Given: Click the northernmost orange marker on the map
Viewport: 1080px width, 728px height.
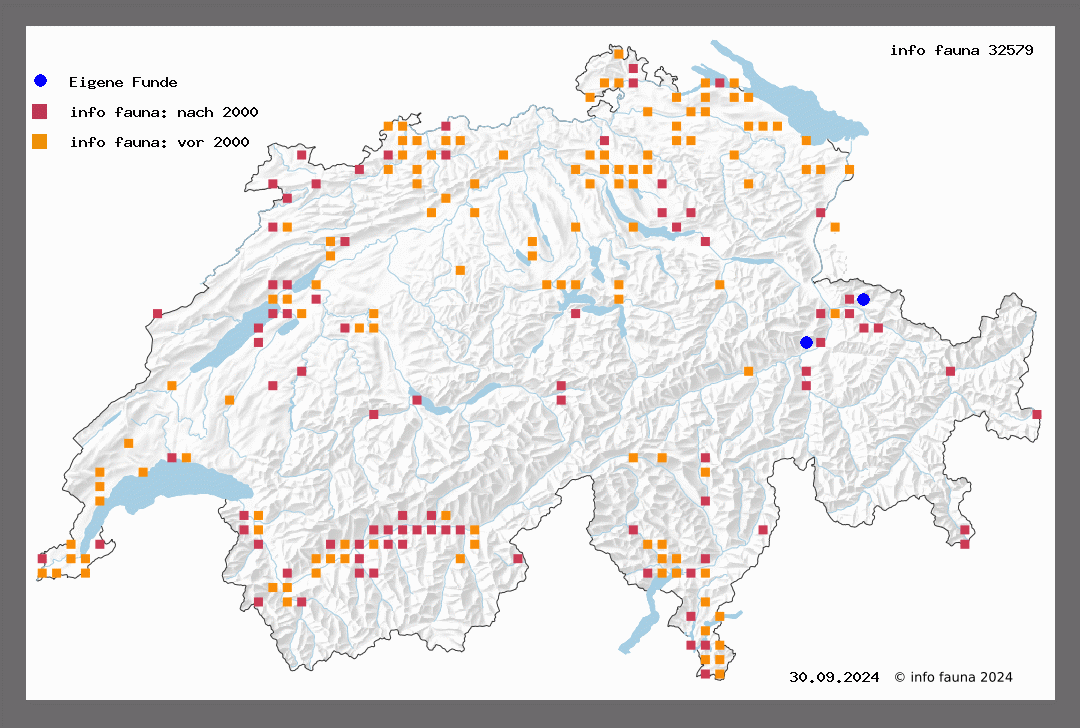Looking at the screenshot, I should click(x=618, y=54).
